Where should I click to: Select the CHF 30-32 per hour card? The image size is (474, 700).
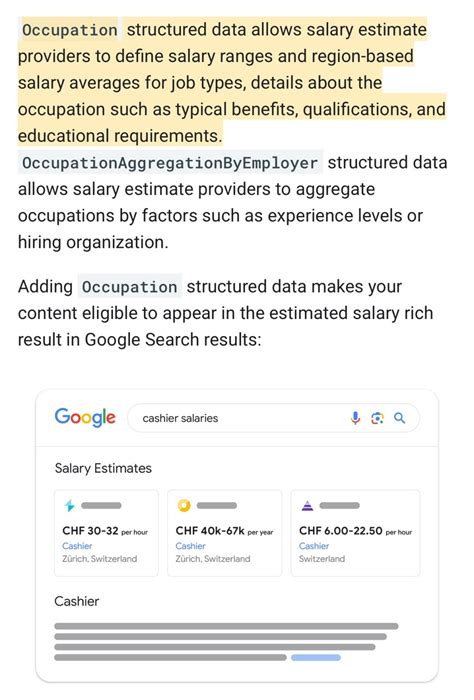[x=106, y=533]
